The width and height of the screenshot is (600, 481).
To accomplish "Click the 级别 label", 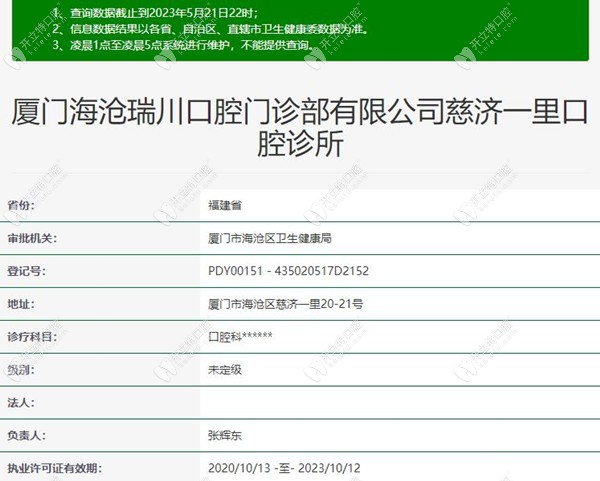I will click(x=21, y=370).
